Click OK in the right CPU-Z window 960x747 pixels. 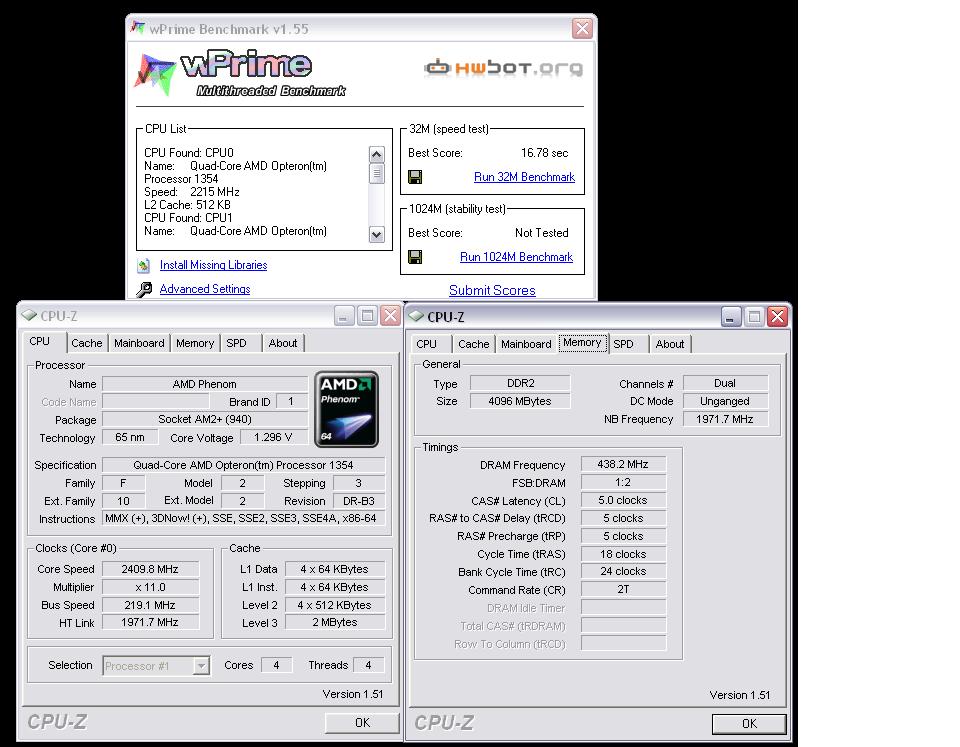pos(749,724)
